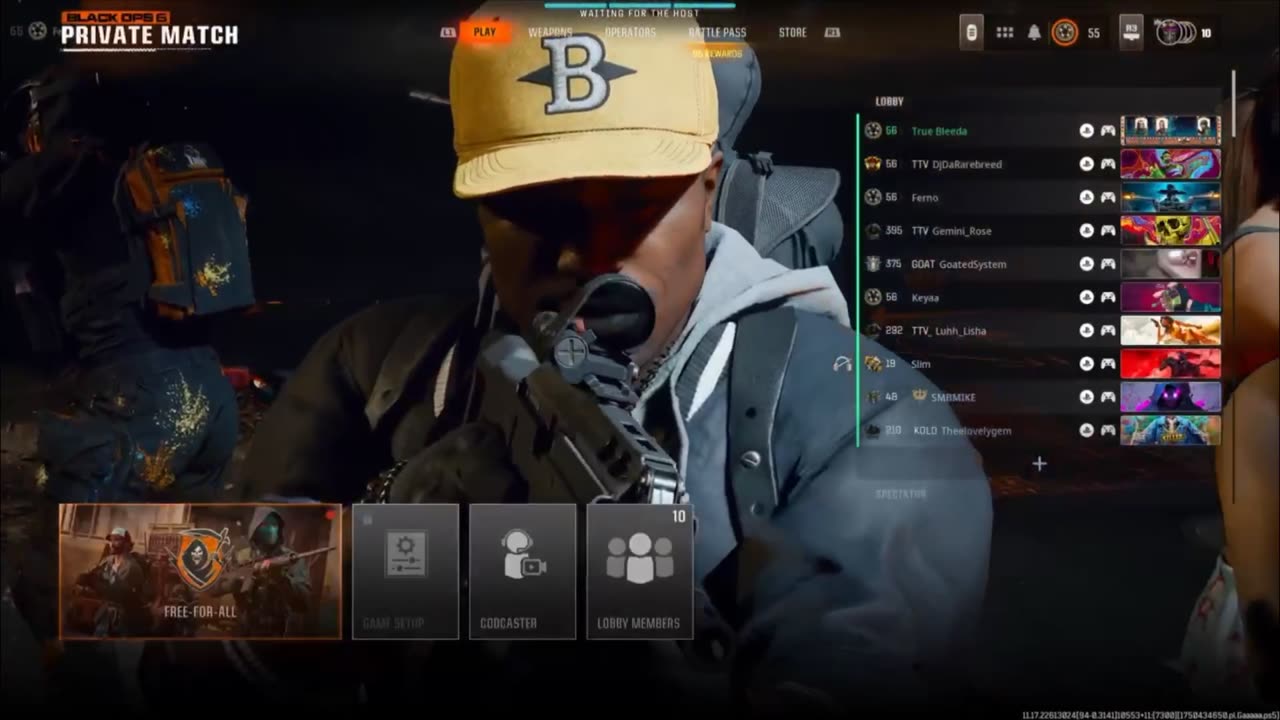1280x720 pixels.
Task: Open the party members icon showing 10
Action: tap(1175, 33)
